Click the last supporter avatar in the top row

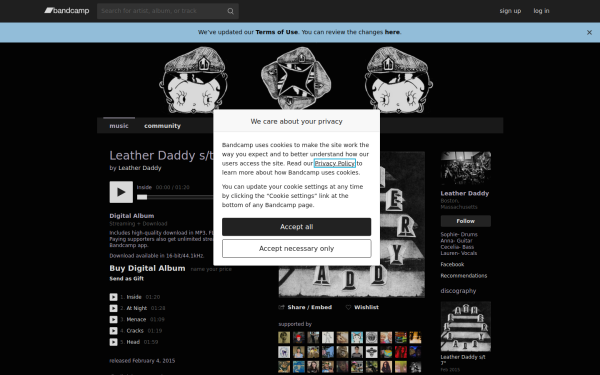(415, 338)
